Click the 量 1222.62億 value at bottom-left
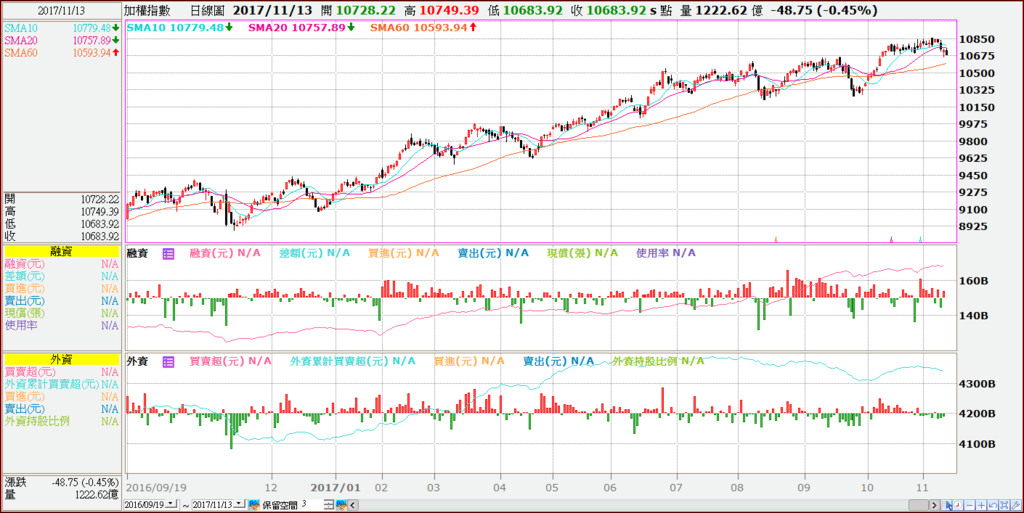Screen dimensions: 1024x513 [x=99, y=495]
